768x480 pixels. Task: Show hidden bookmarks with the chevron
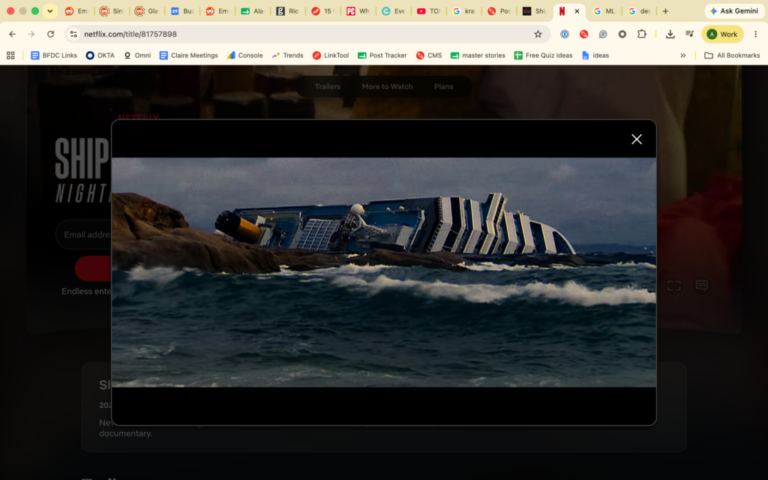(683, 55)
